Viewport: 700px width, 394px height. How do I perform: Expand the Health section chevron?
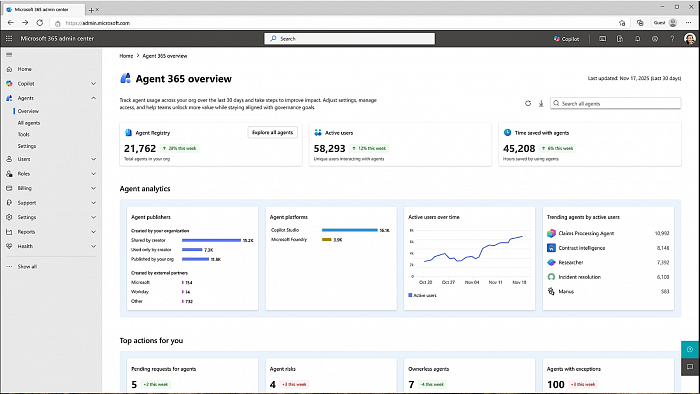point(93,246)
